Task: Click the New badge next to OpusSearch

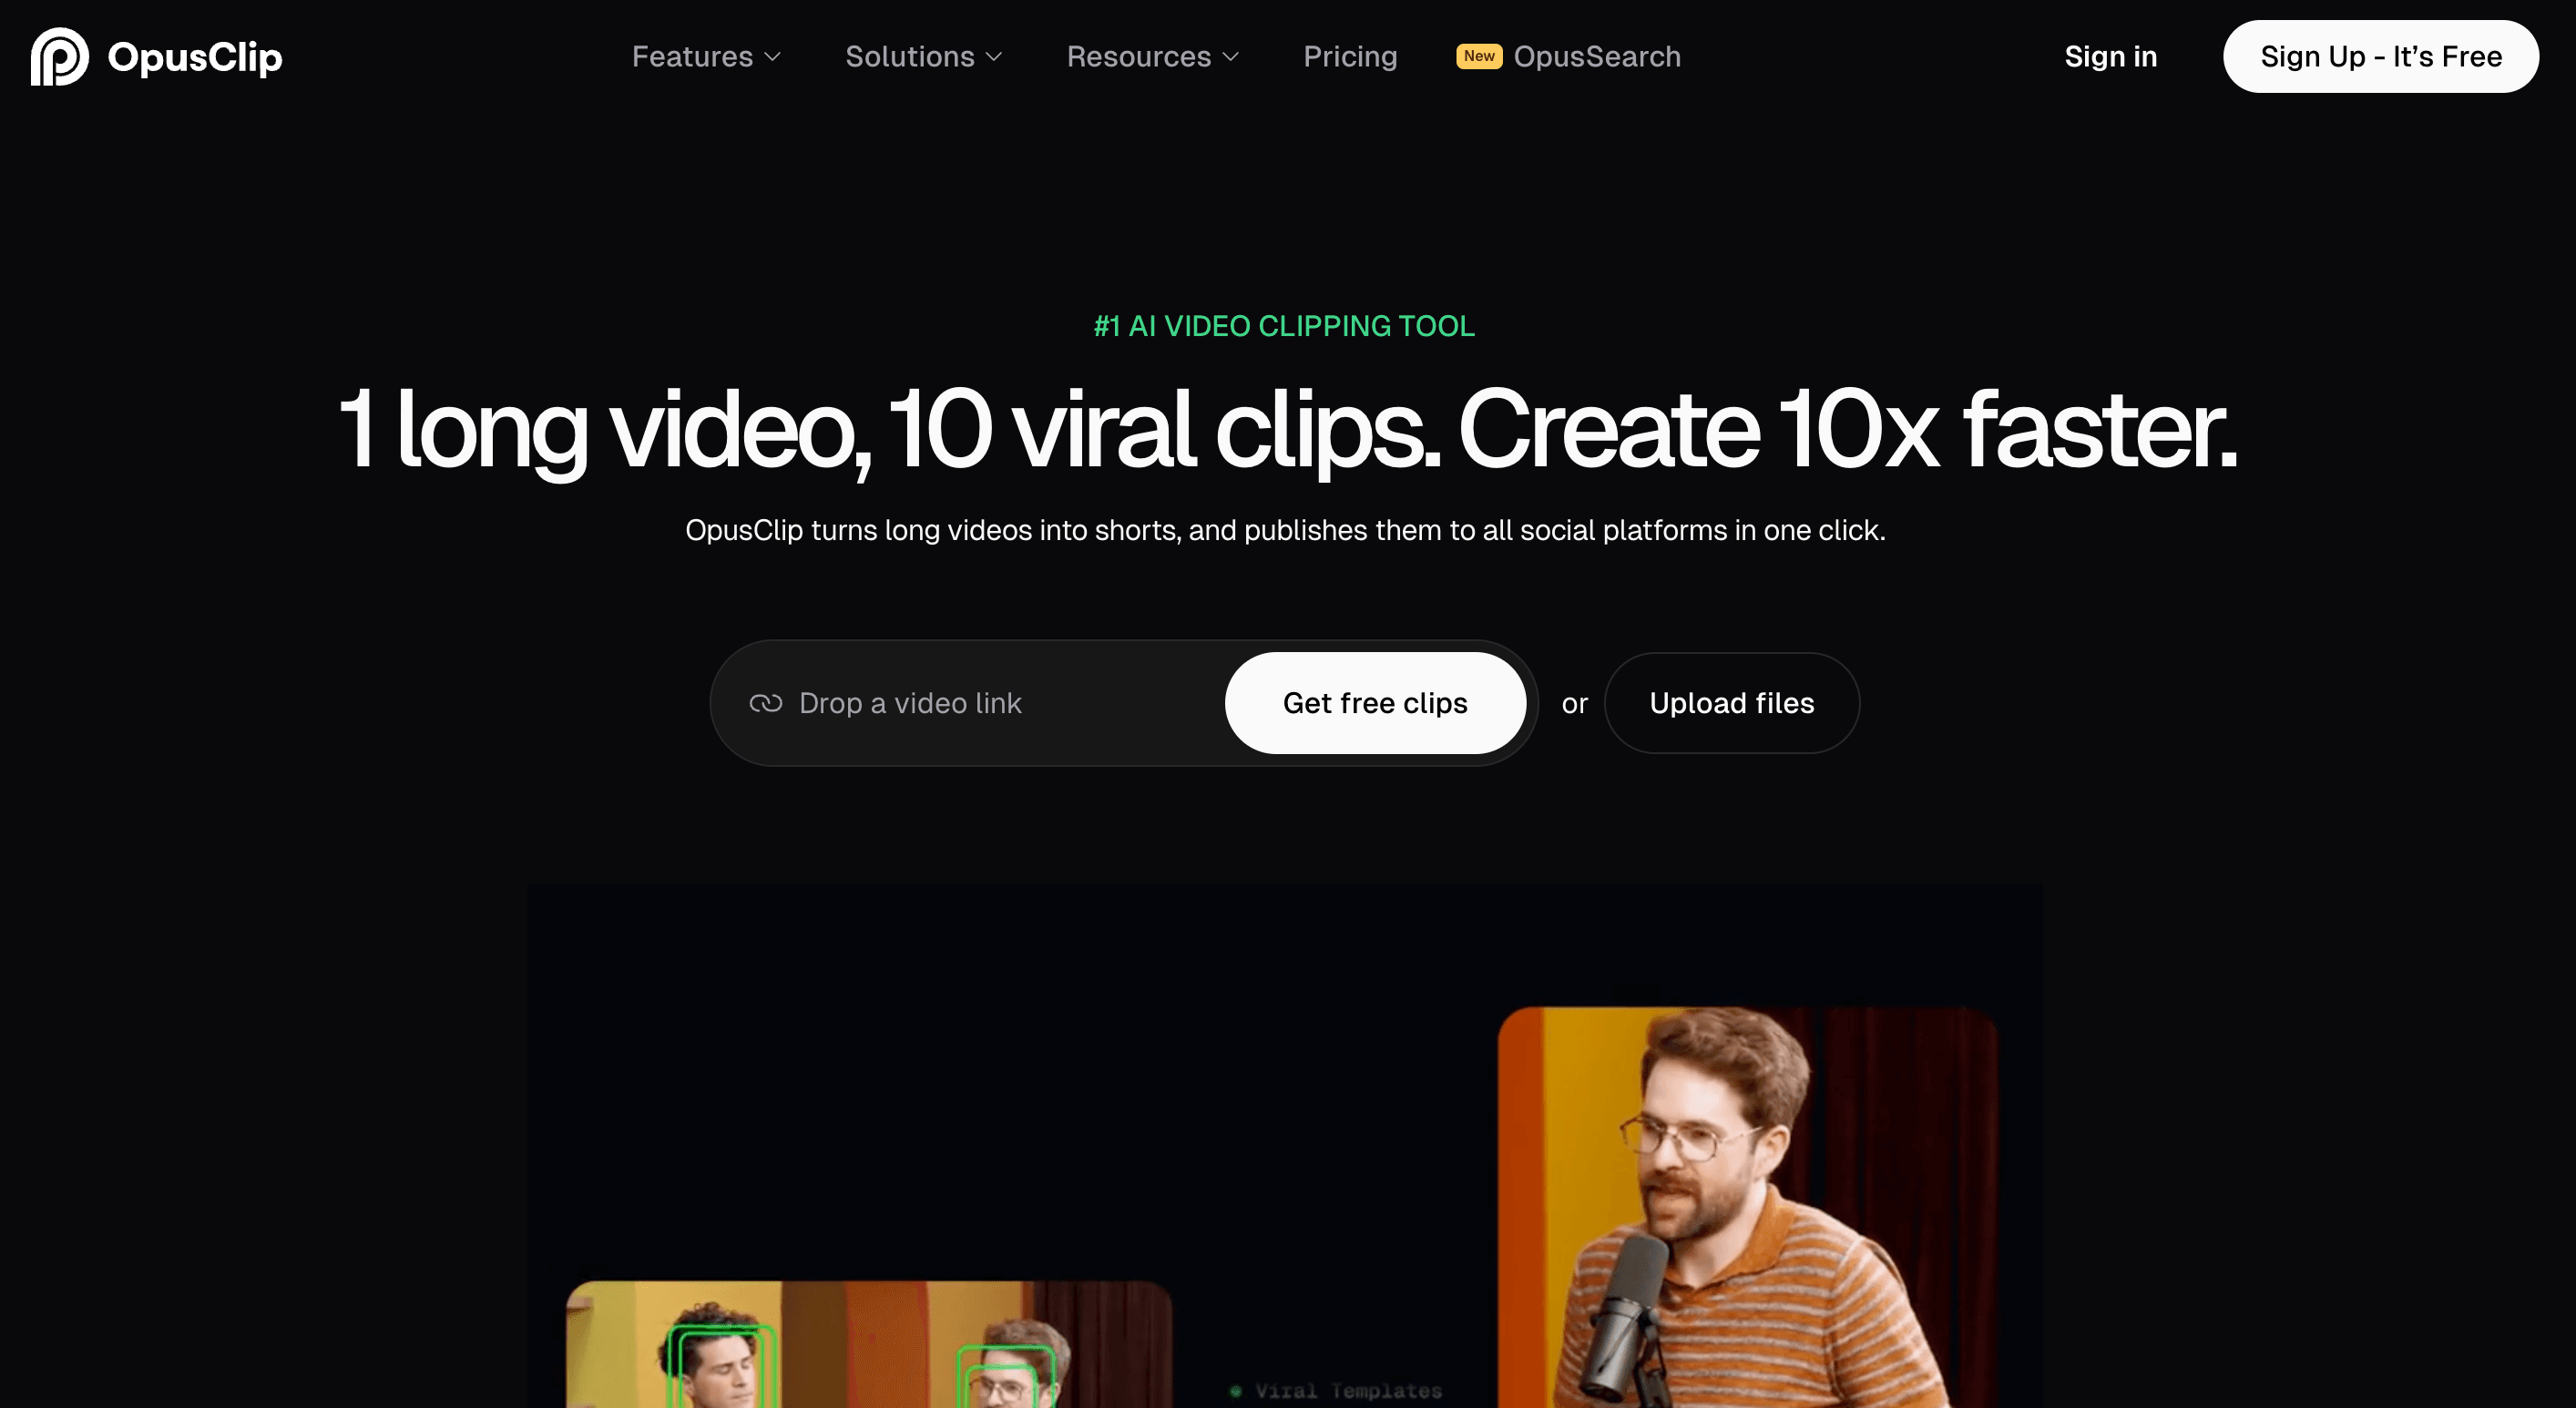Action: pos(1479,57)
